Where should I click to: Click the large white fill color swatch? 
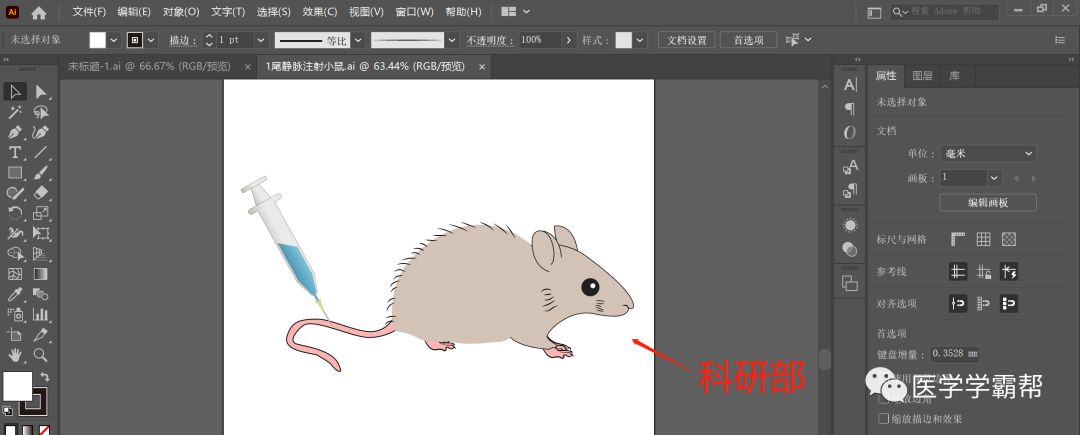point(17,386)
